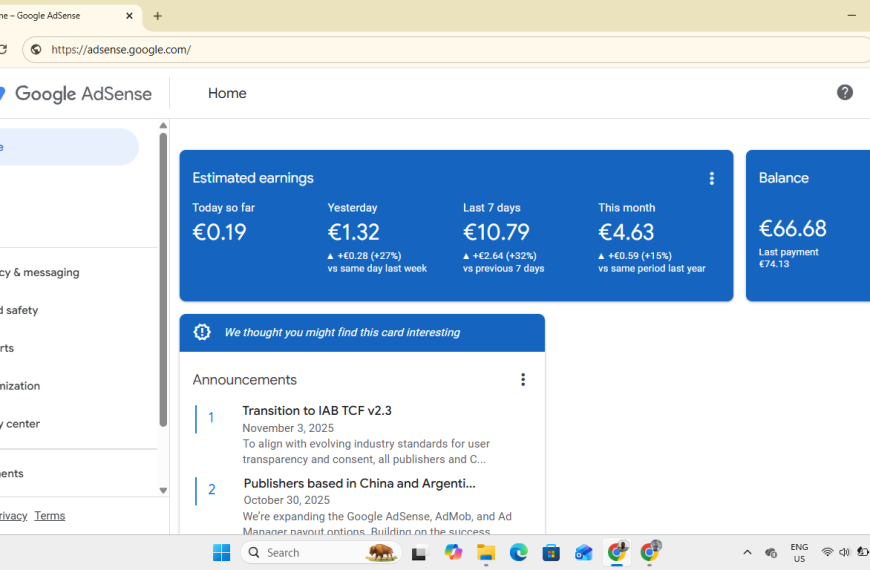Click the November 3, 2025 announcement date
The image size is (870, 570).
tap(288, 428)
